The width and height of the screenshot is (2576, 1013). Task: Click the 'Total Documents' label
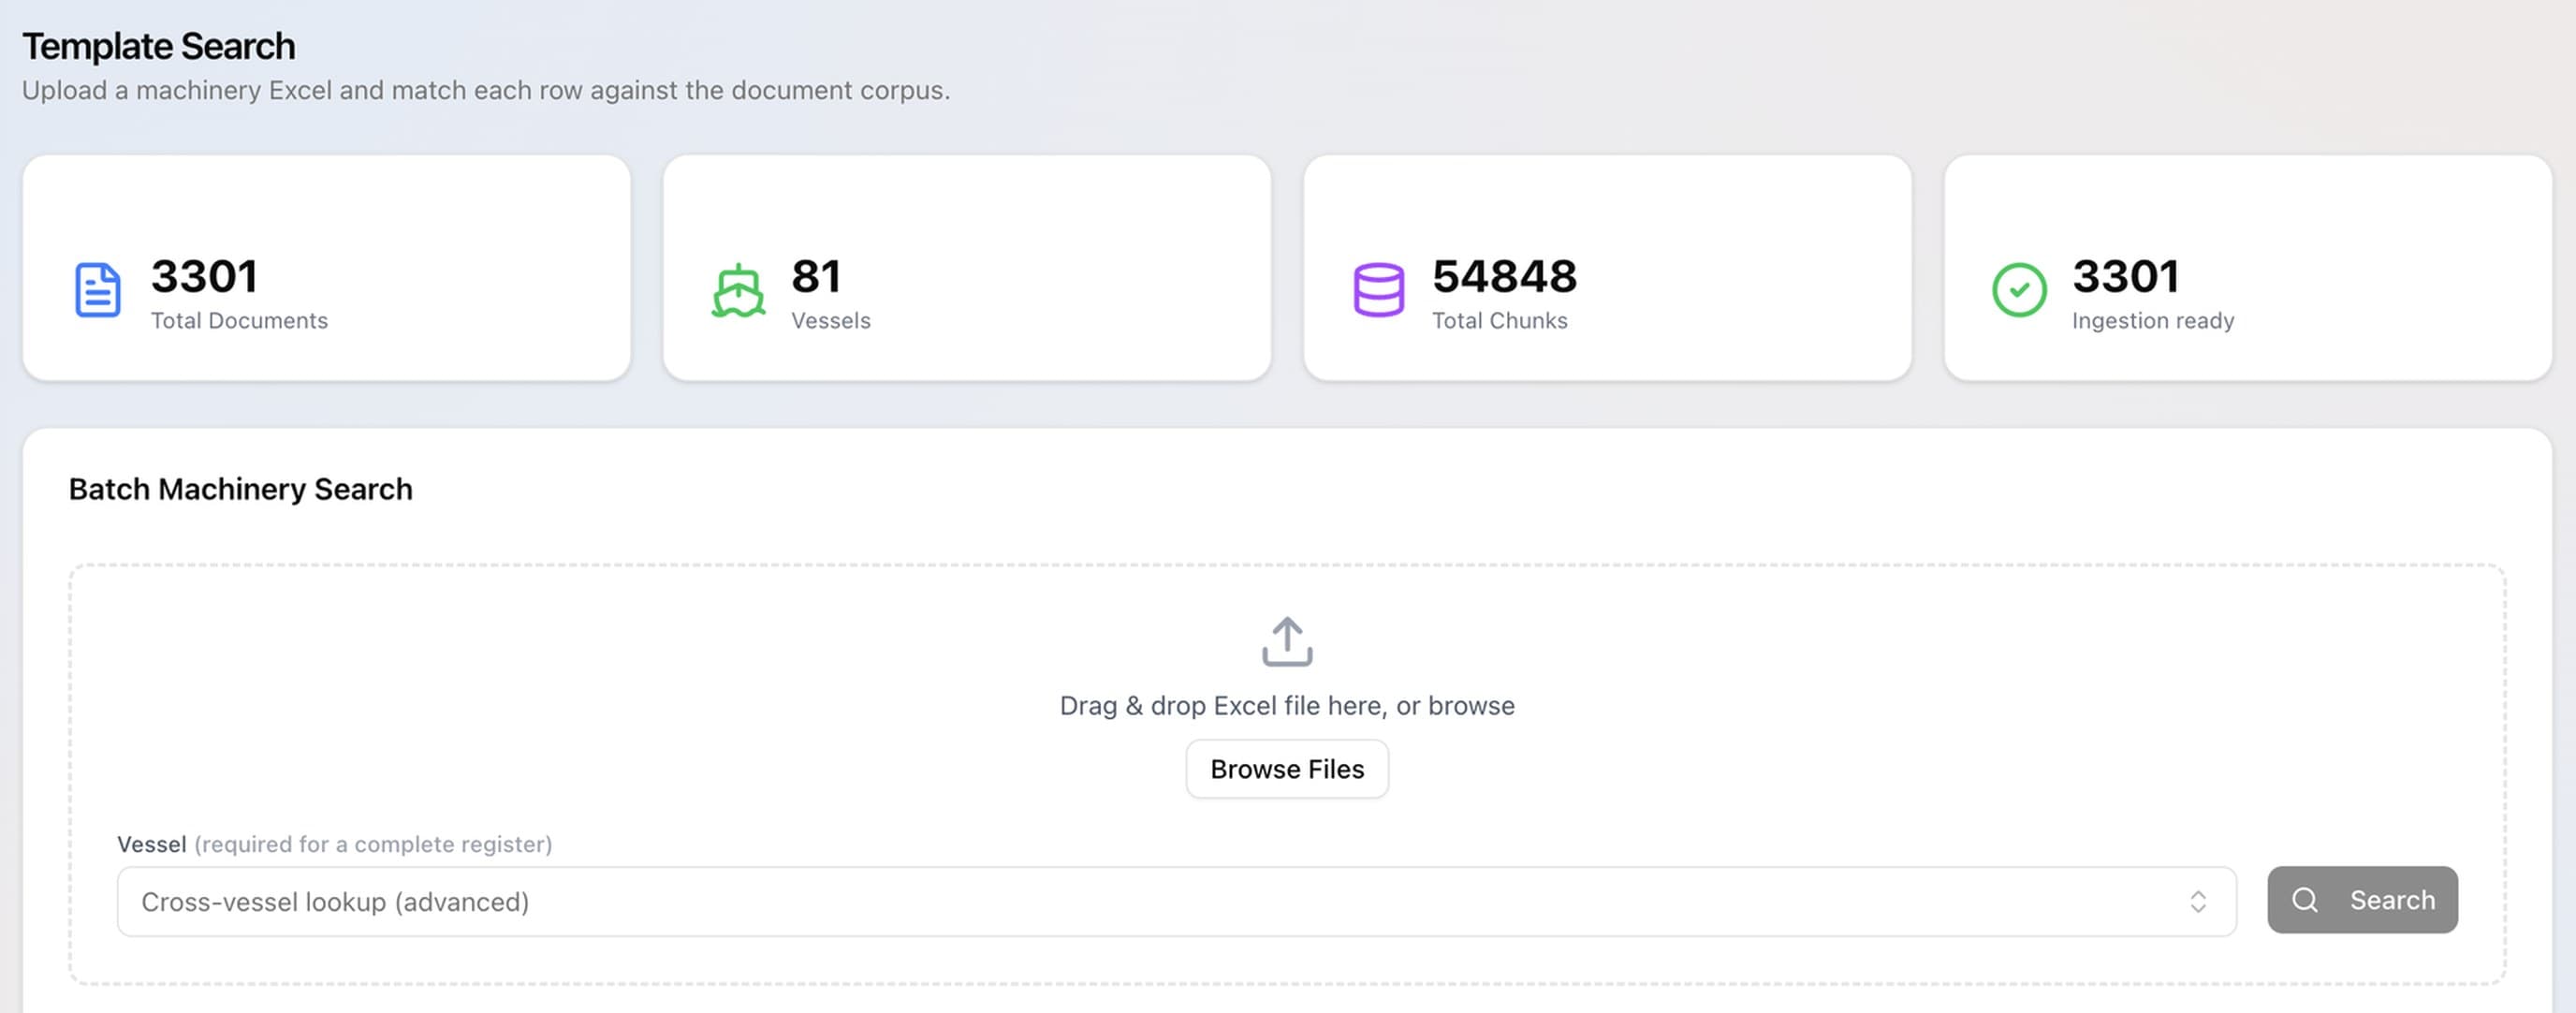(x=239, y=320)
